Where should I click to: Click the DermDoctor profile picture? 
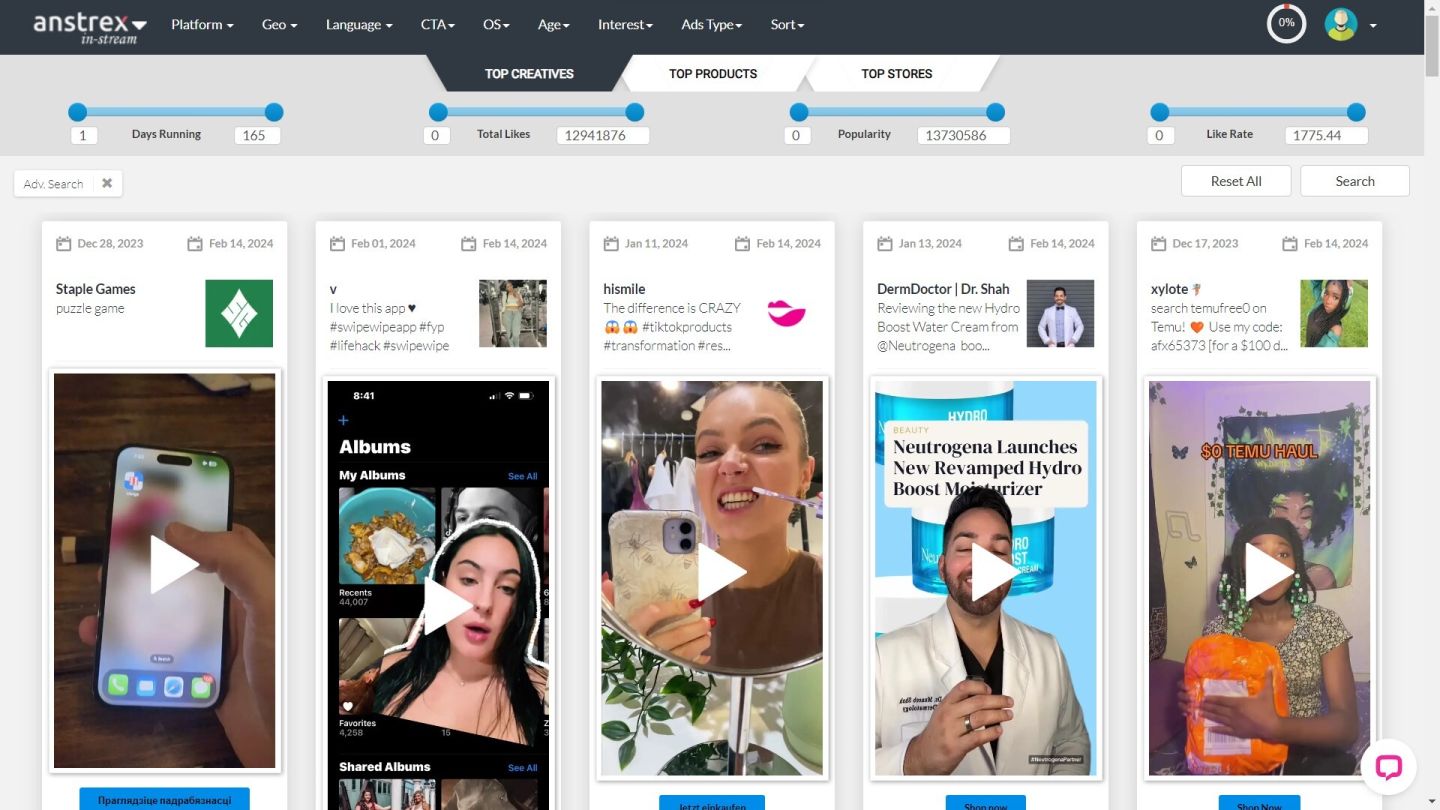click(x=1060, y=313)
